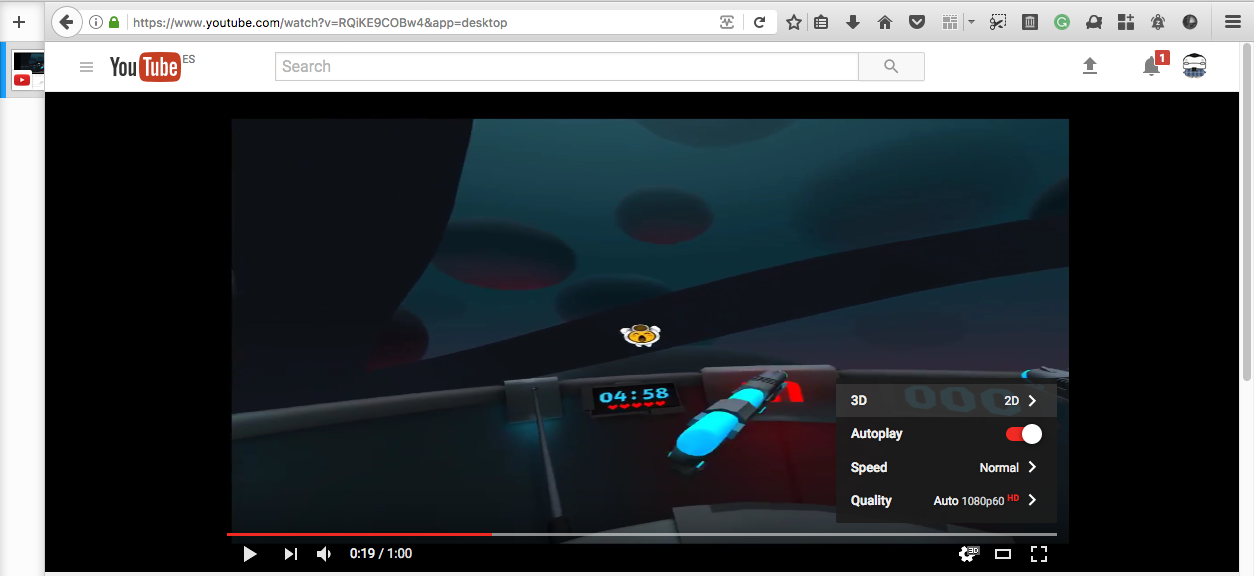Show the bookmarks list icon
Image resolution: width=1254 pixels, height=576 pixels.
coord(821,22)
